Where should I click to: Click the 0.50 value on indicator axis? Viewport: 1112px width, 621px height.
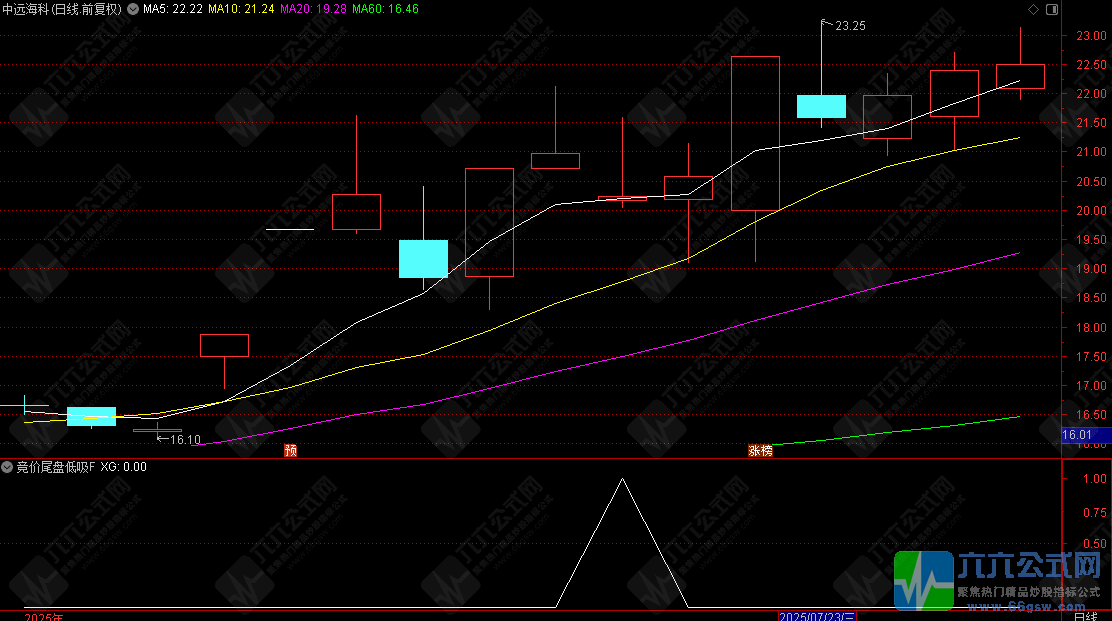(1095, 544)
